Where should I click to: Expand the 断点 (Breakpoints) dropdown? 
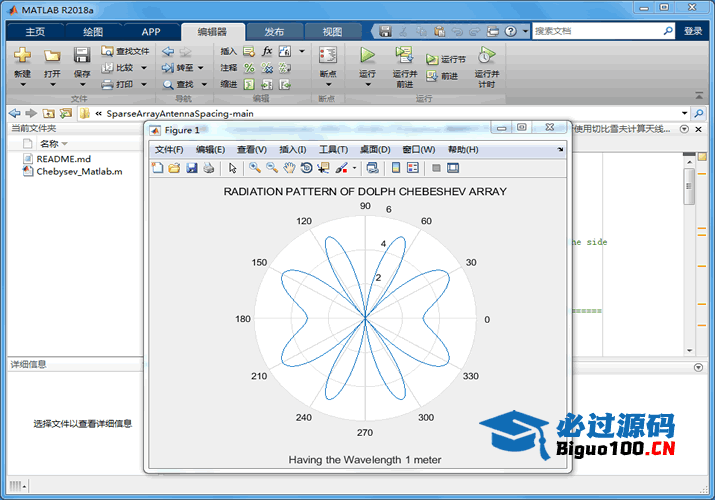327,85
